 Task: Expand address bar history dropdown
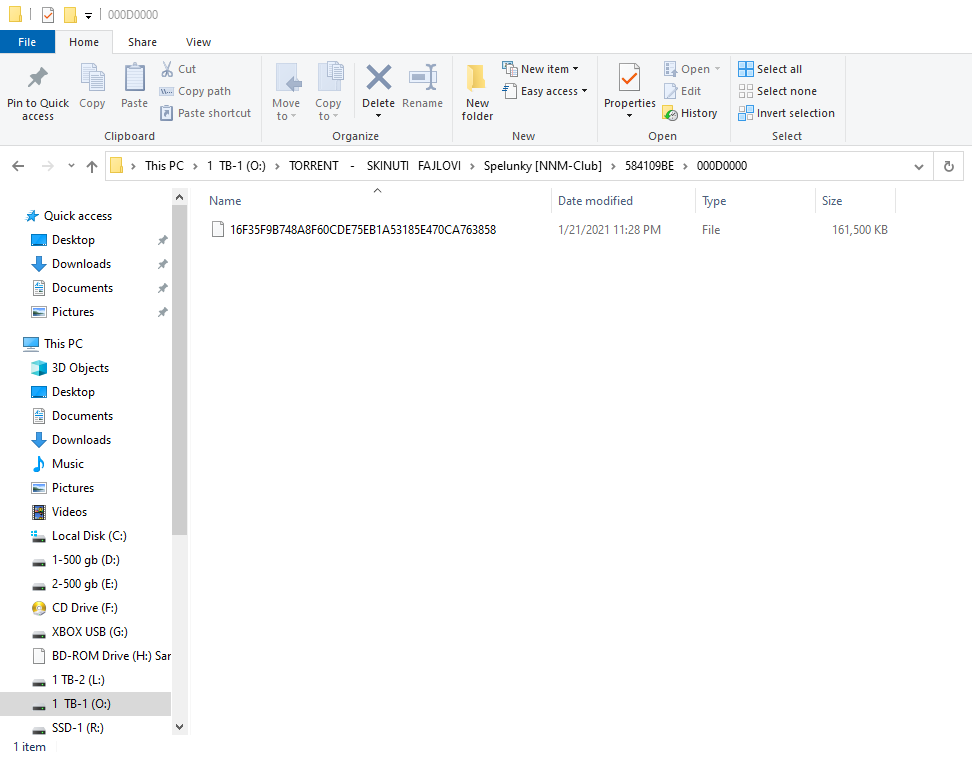[x=919, y=166]
